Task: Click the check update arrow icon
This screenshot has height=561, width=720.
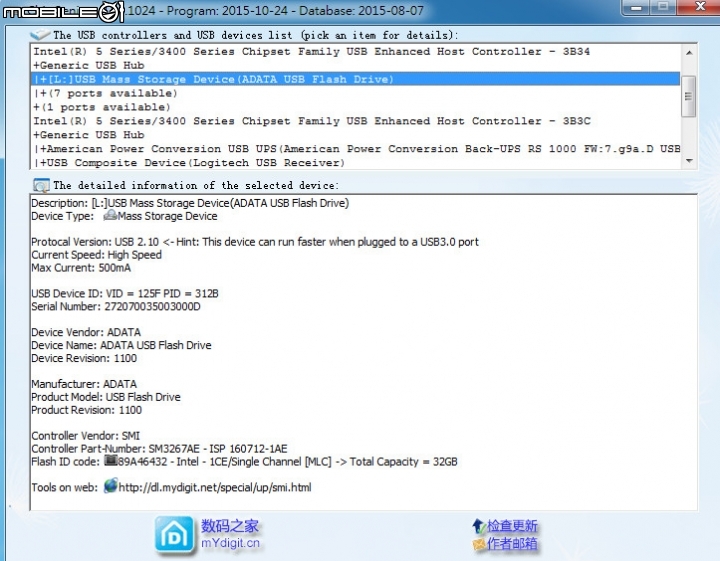Action: pyautogui.click(x=478, y=526)
